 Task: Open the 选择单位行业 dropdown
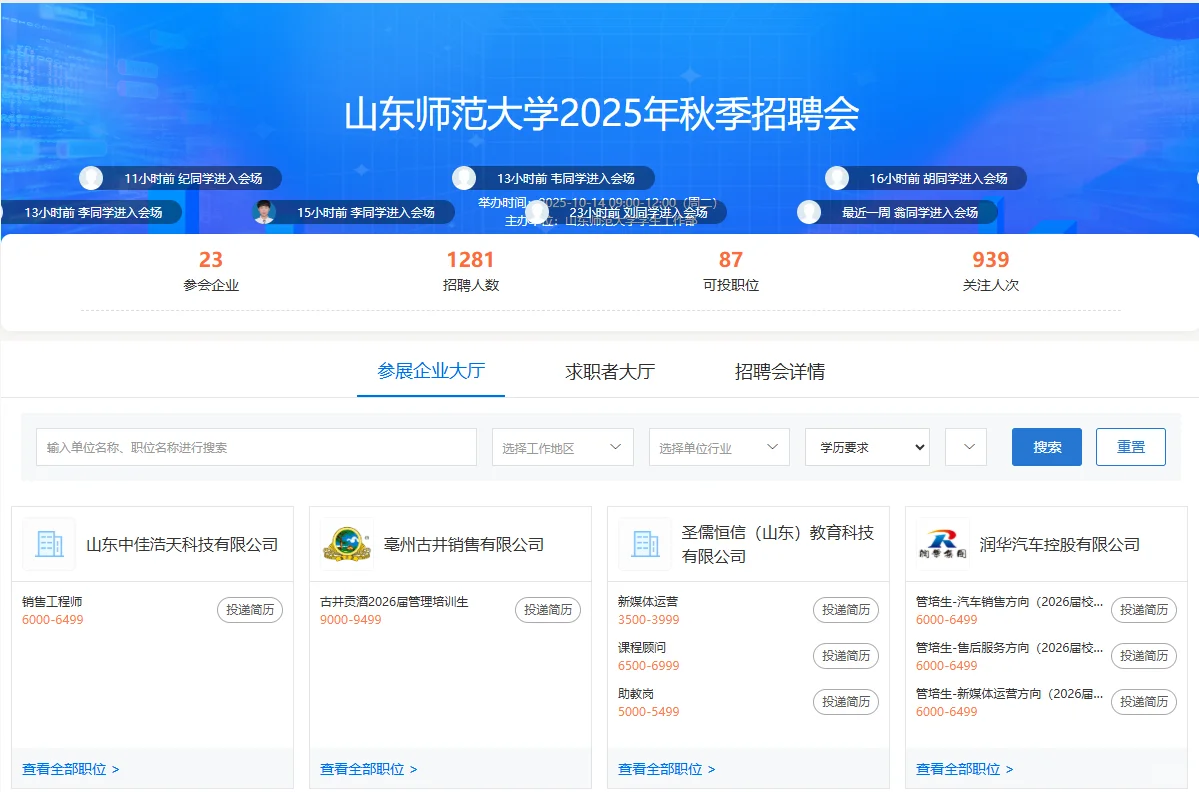[x=720, y=447]
